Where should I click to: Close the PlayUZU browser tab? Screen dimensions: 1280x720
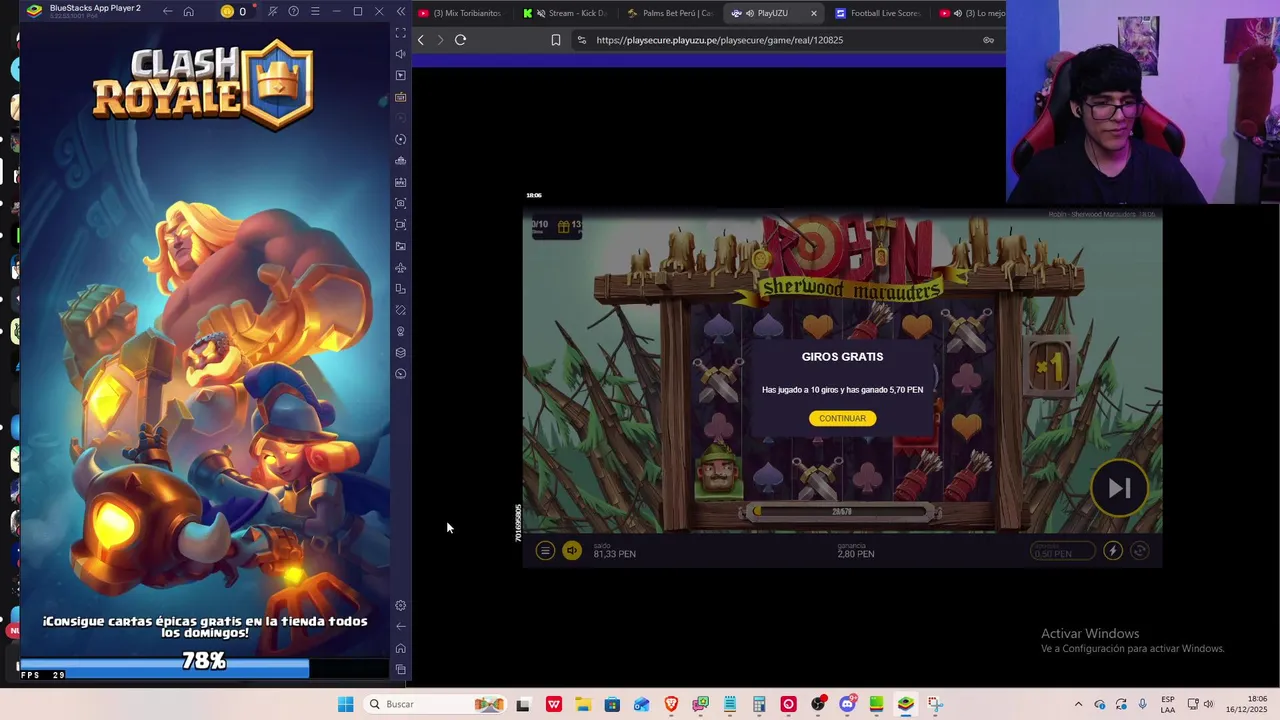click(813, 13)
